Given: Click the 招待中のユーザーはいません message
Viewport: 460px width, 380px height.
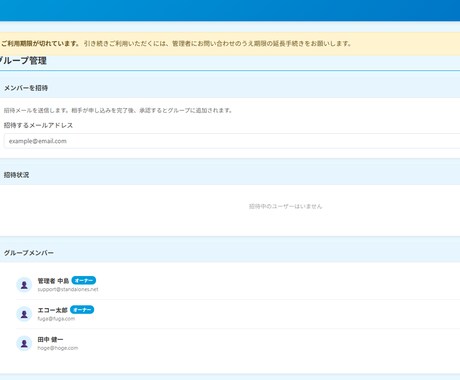Looking at the screenshot, I should [285, 206].
